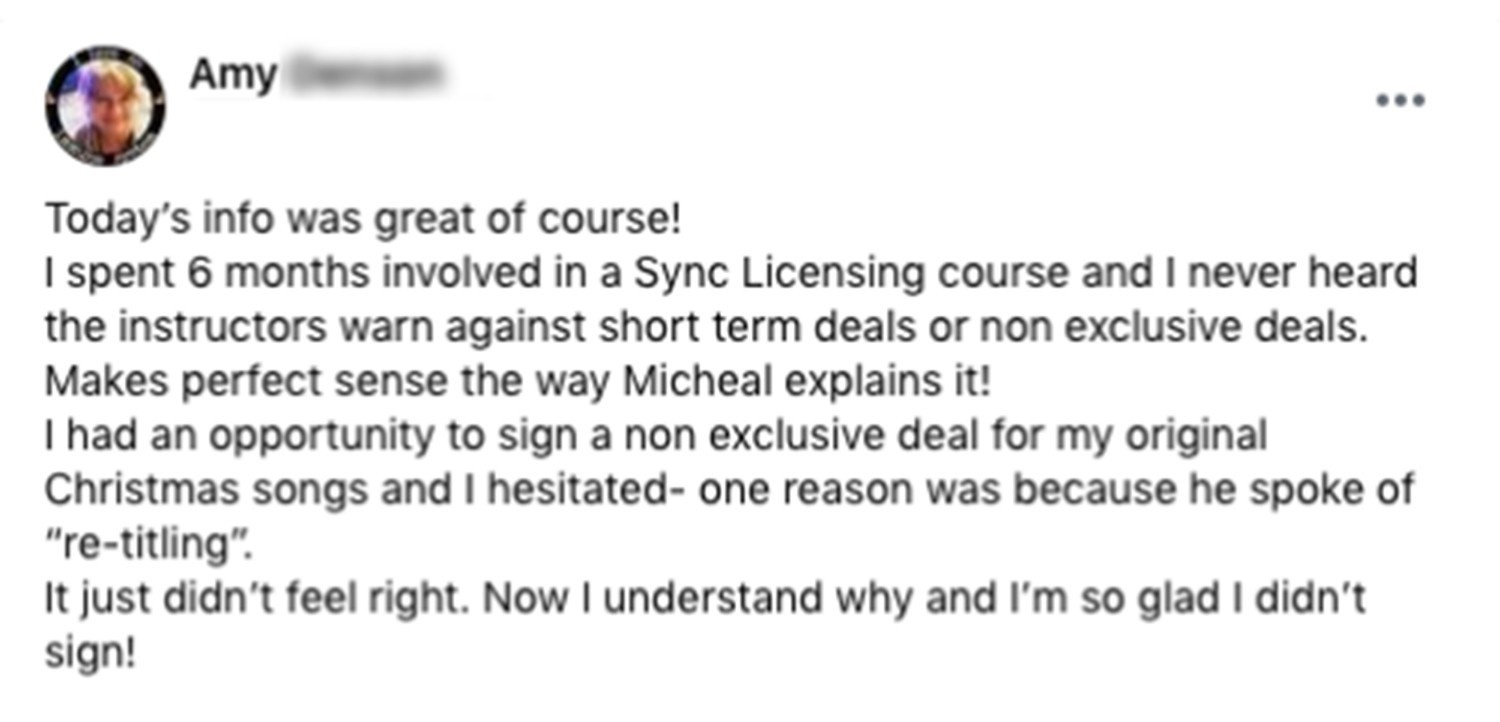Click the final word "sign!" of the post
This screenshot has width=1500, height=722.
[x=89, y=655]
